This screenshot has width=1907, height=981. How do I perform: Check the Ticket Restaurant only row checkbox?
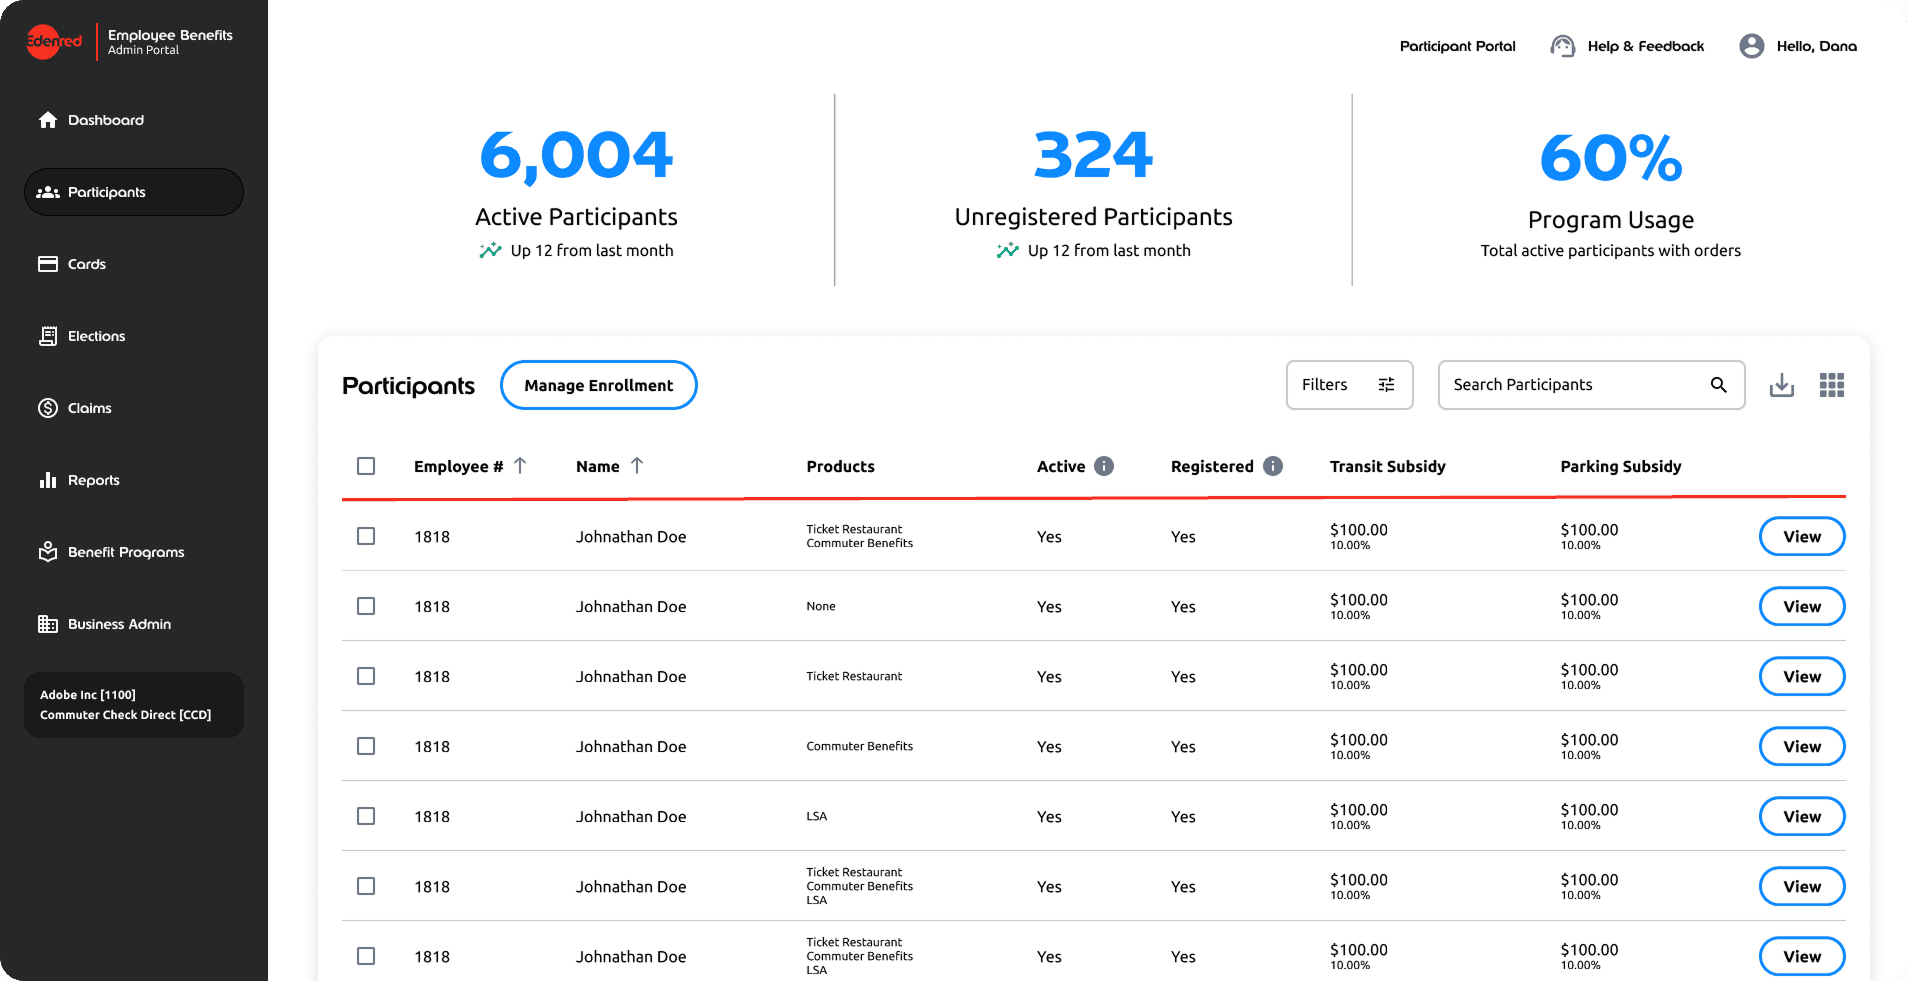[366, 676]
